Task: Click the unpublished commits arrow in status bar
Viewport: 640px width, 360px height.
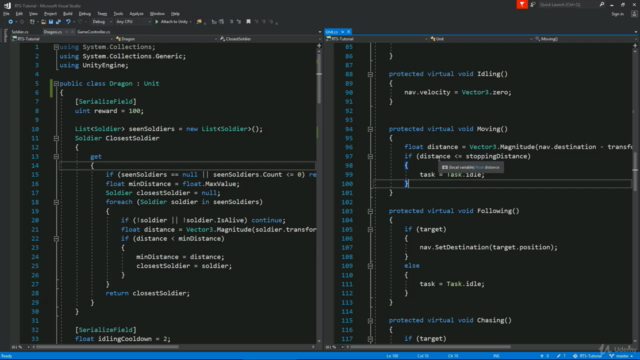Action: coord(544,356)
